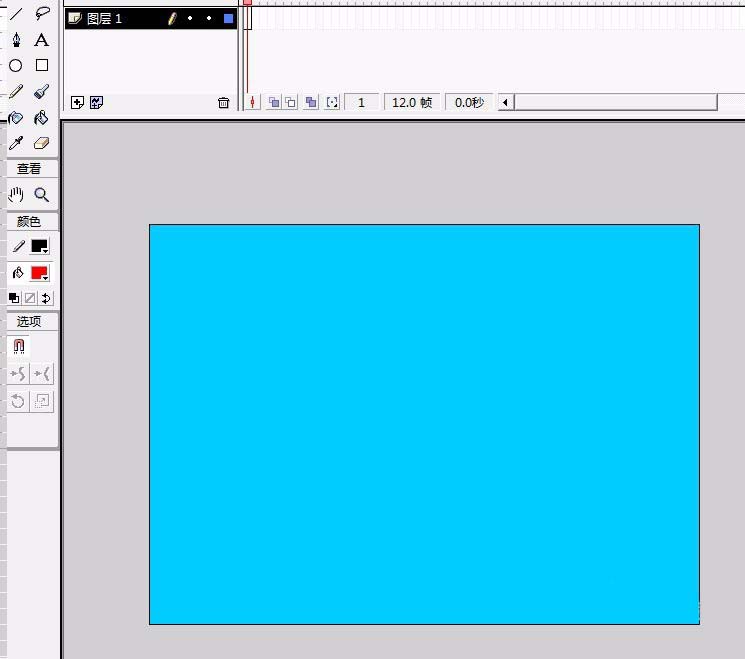Image resolution: width=745 pixels, height=659 pixels.
Task: Select the Eraser tool
Action: click(x=42, y=143)
